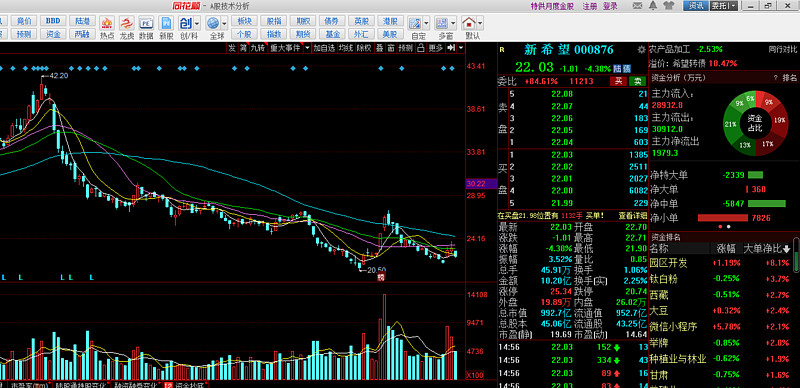Open the 龙虎 dragon-tiger list icon
This screenshot has height=388, width=800.
[x=127, y=23]
